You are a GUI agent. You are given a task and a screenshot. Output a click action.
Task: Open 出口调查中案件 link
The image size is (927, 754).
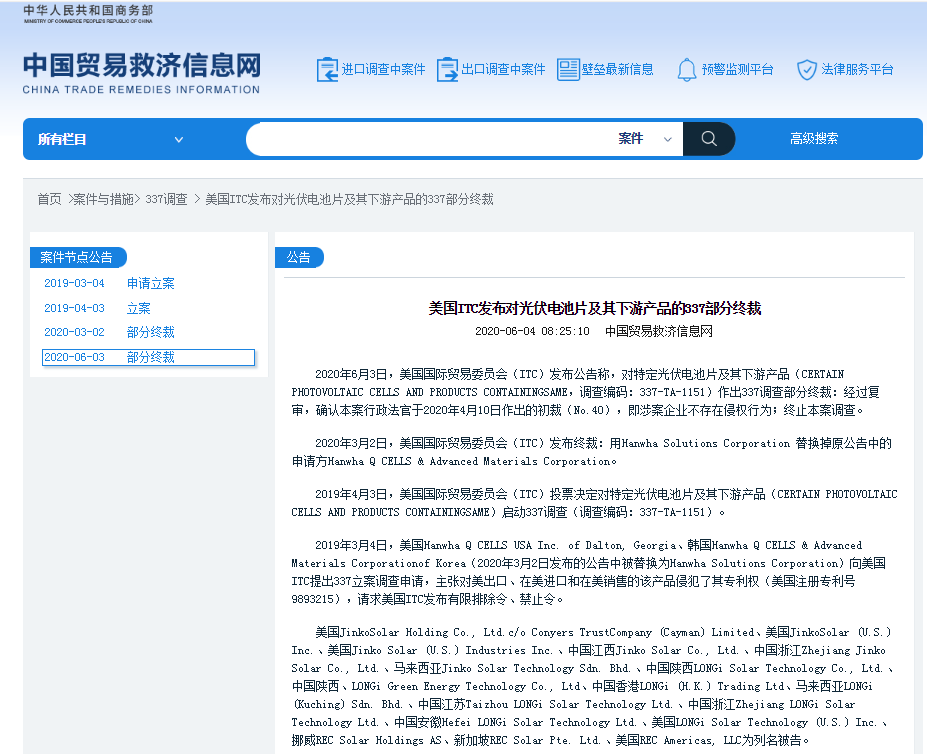coord(503,70)
